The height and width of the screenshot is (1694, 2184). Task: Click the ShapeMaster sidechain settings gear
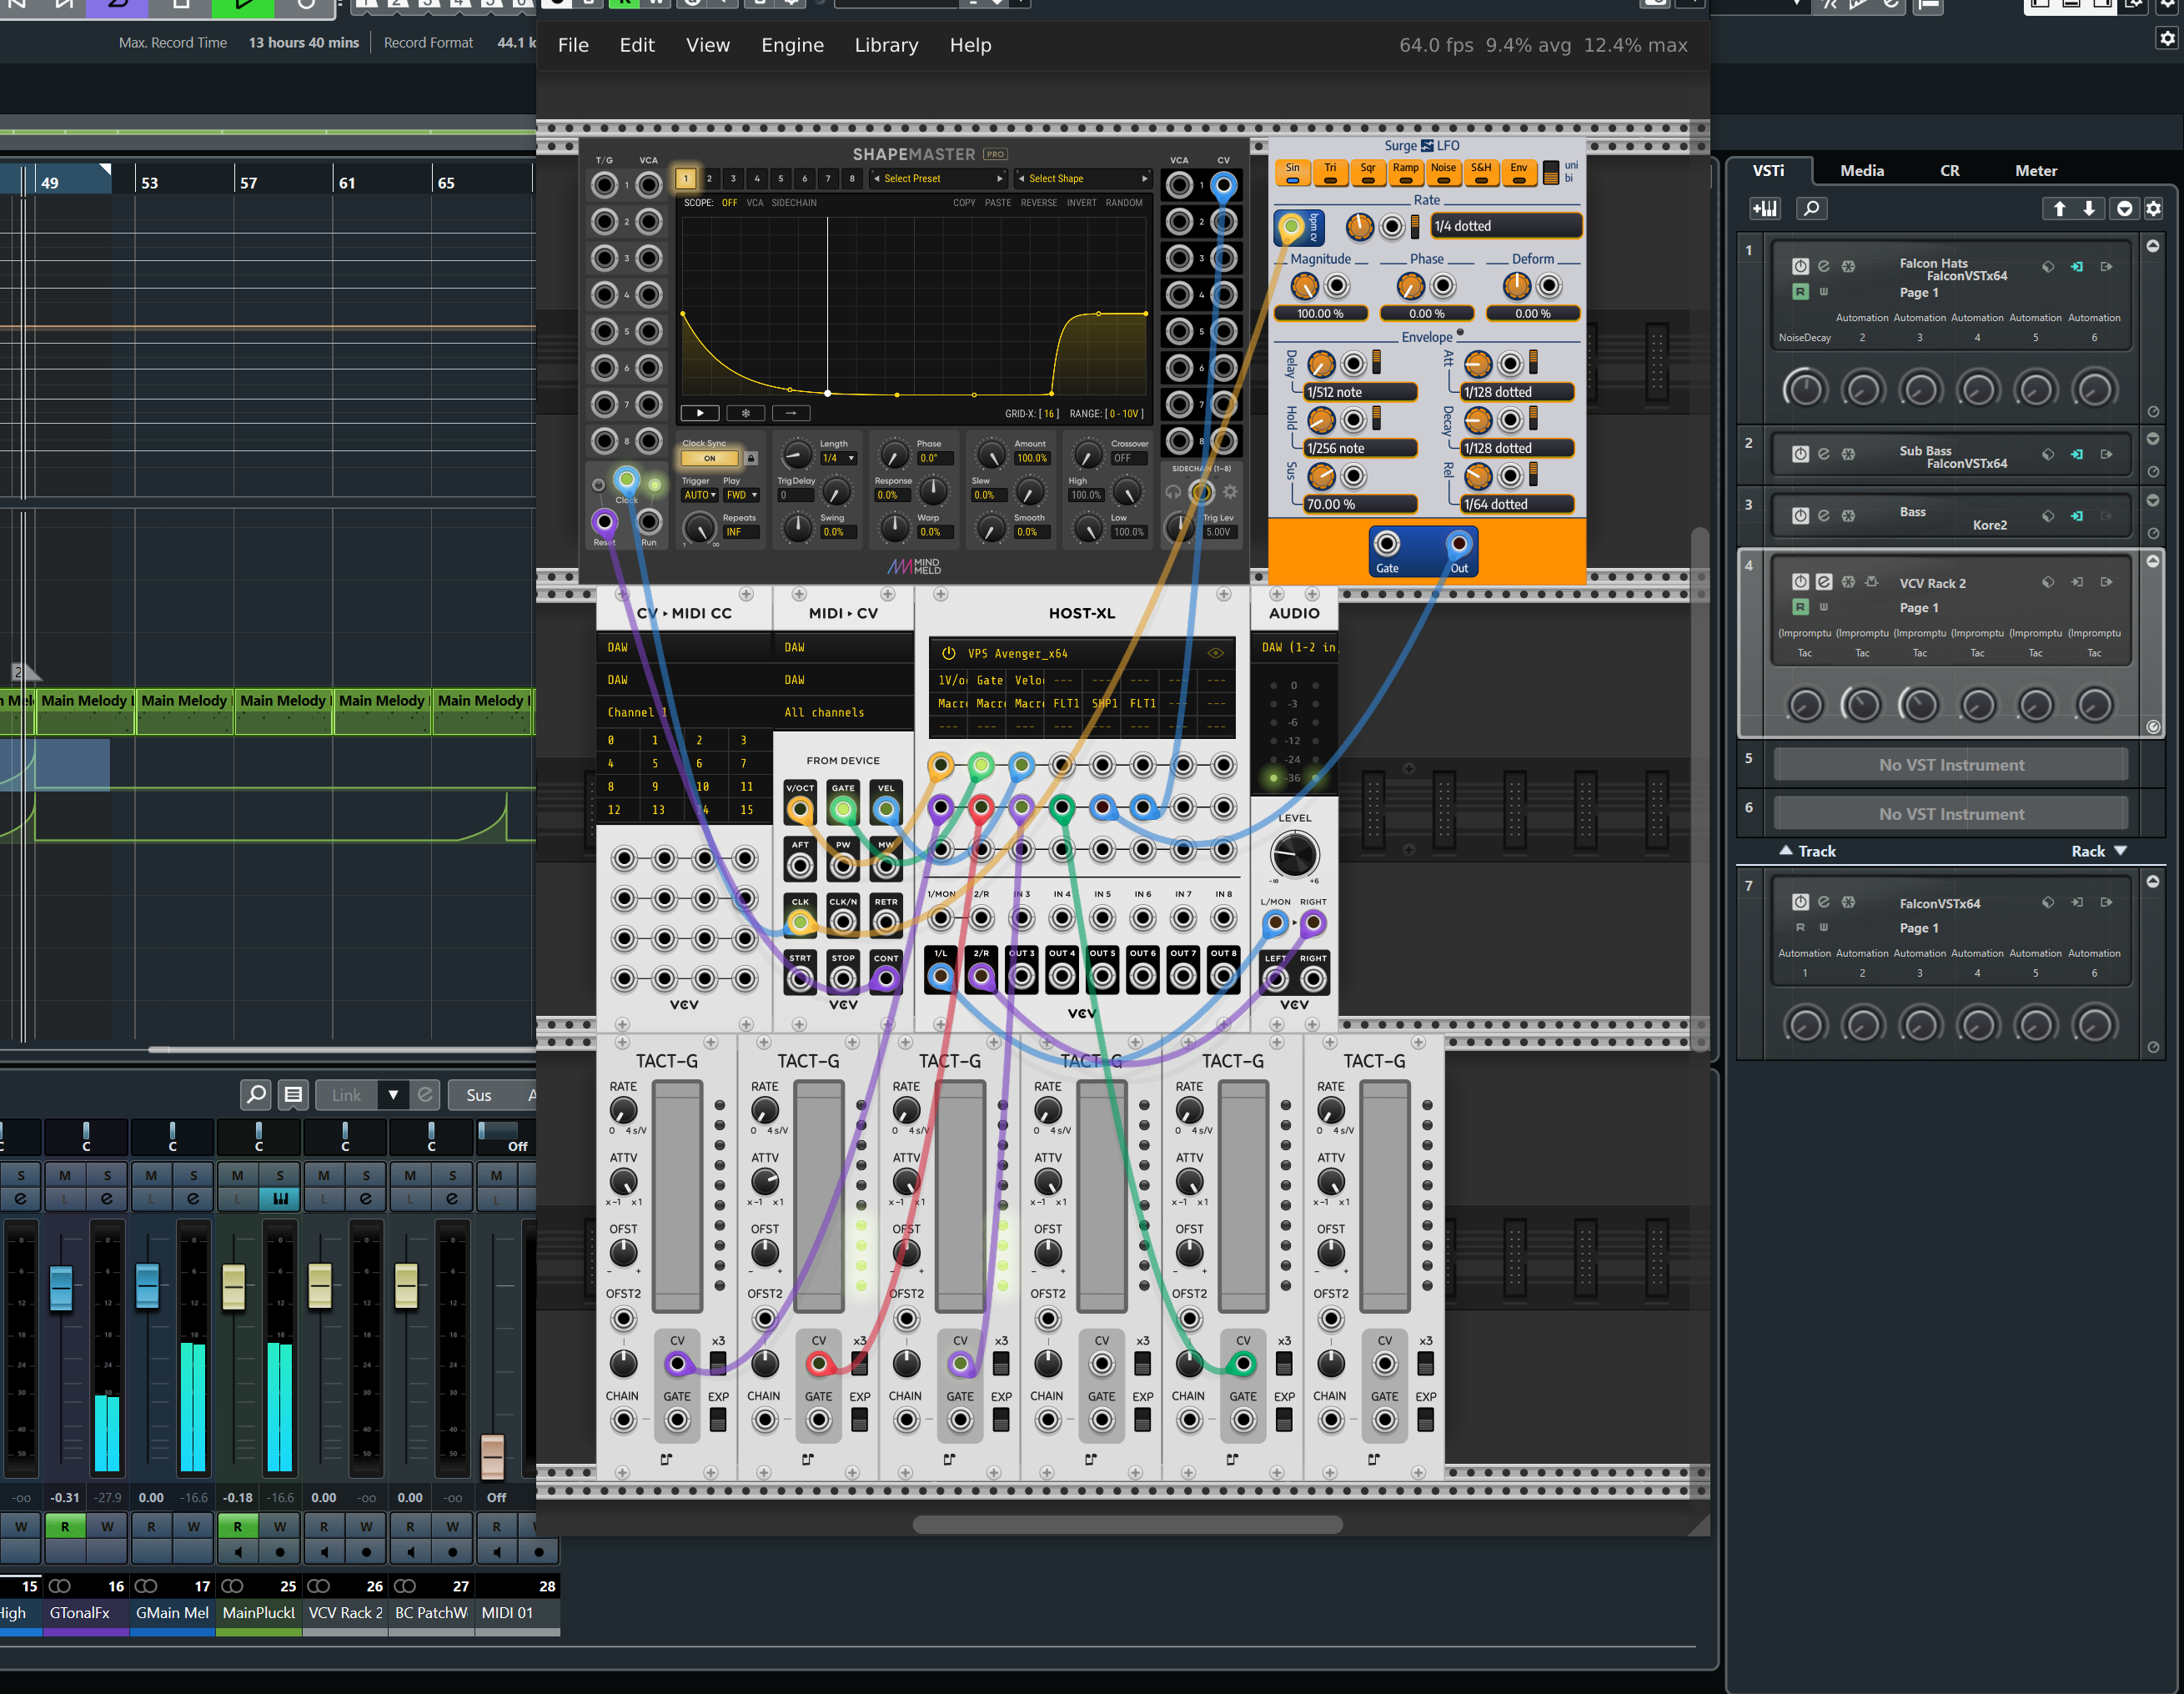pyautogui.click(x=1230, y=491)
